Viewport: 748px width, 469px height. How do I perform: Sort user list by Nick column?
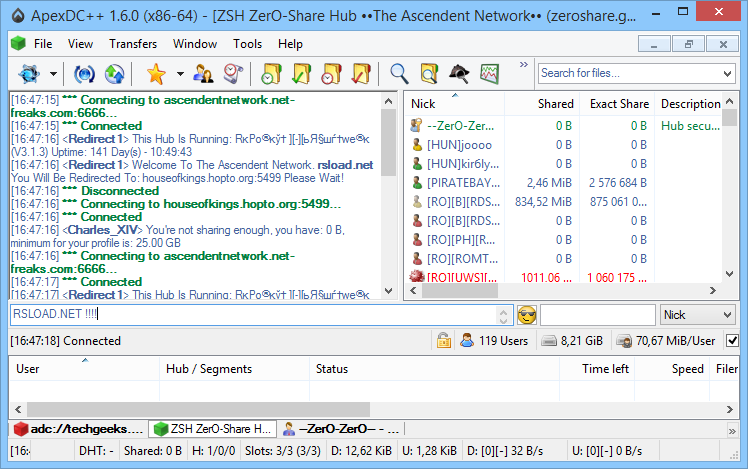[x=454, y=104]
